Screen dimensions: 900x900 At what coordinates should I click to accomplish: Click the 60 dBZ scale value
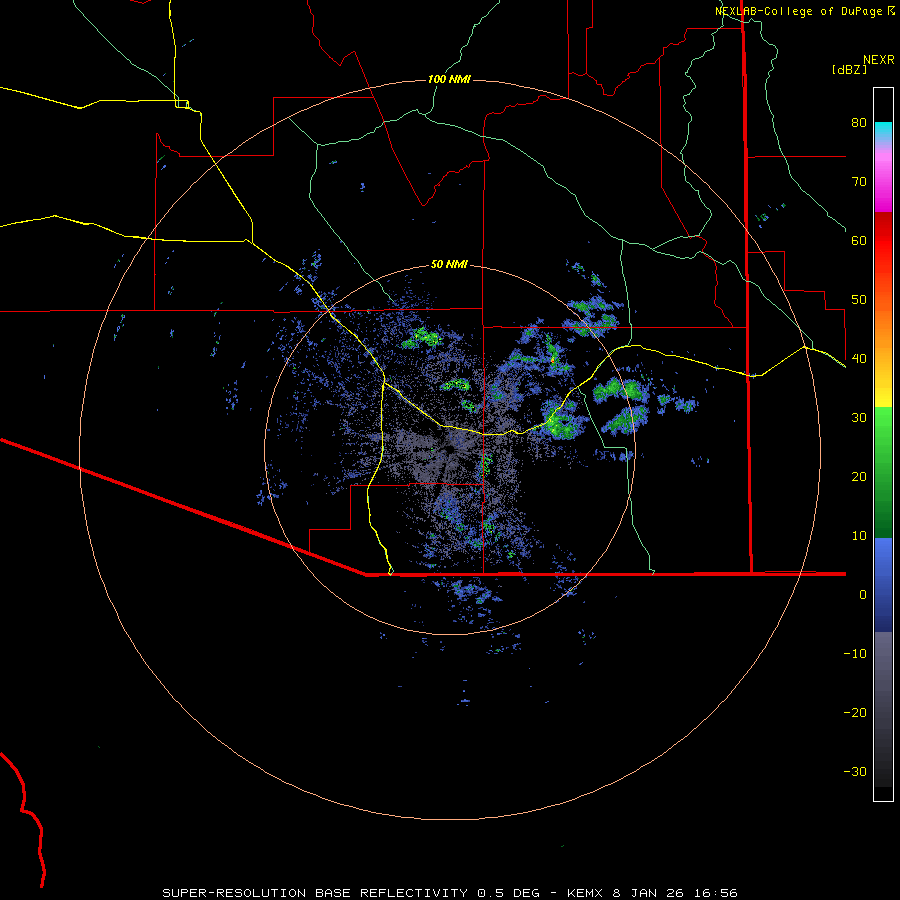point(859,240)
